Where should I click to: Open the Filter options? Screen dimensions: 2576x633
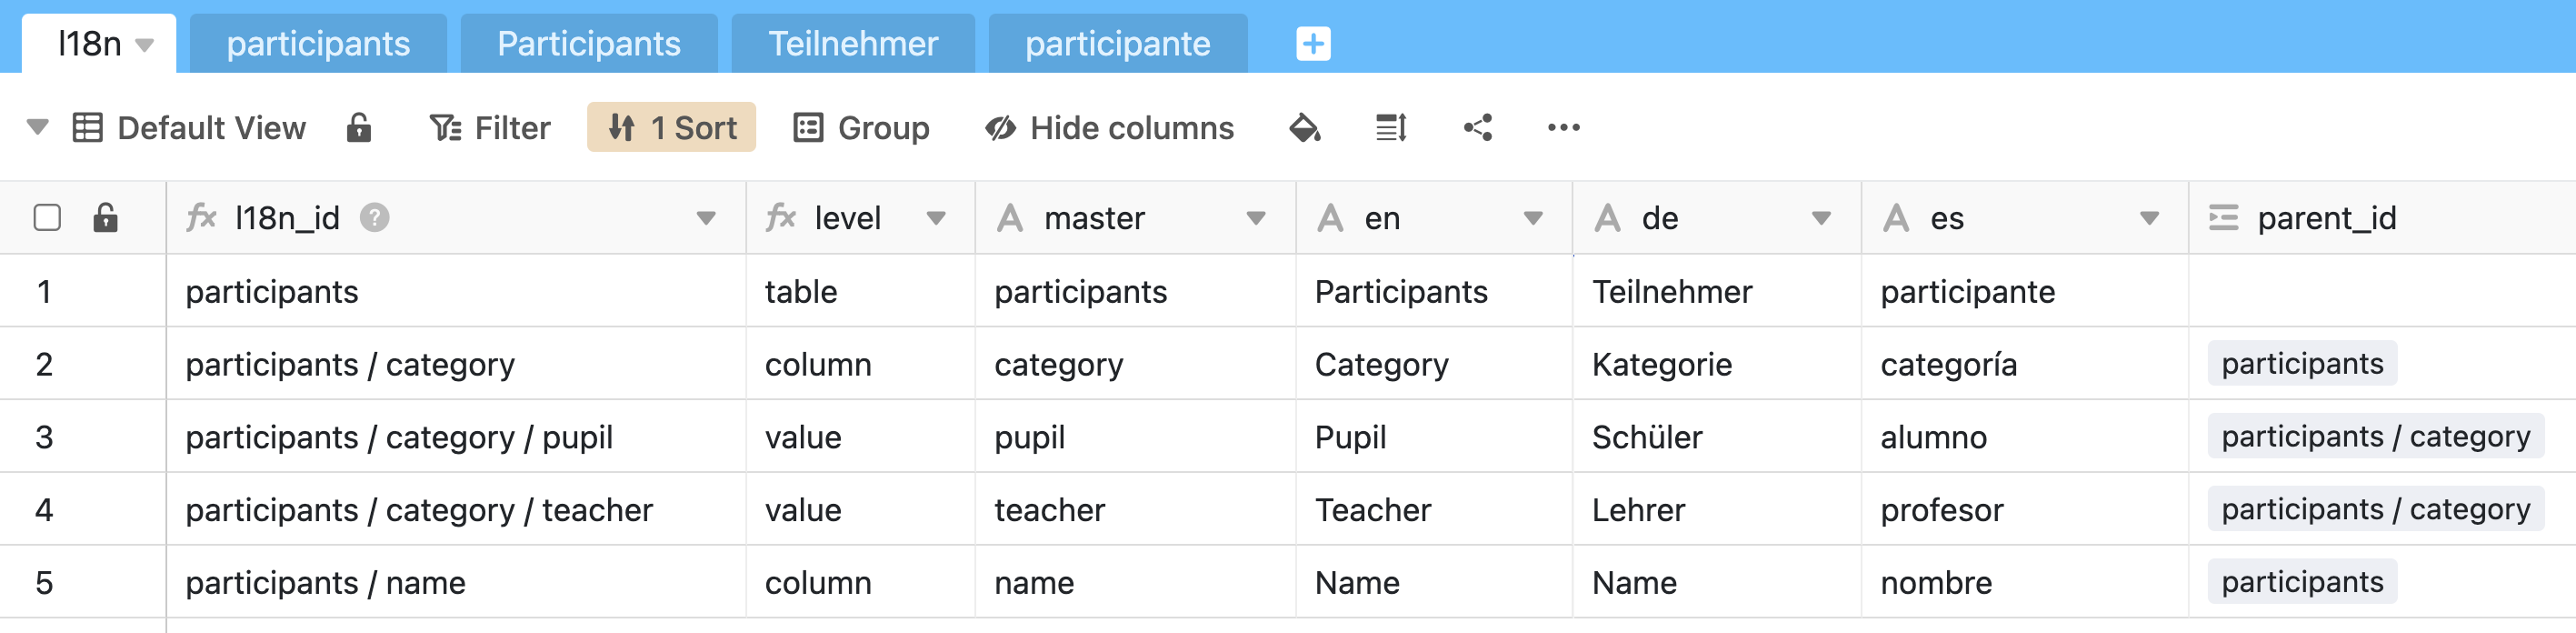tap(490, 128)
